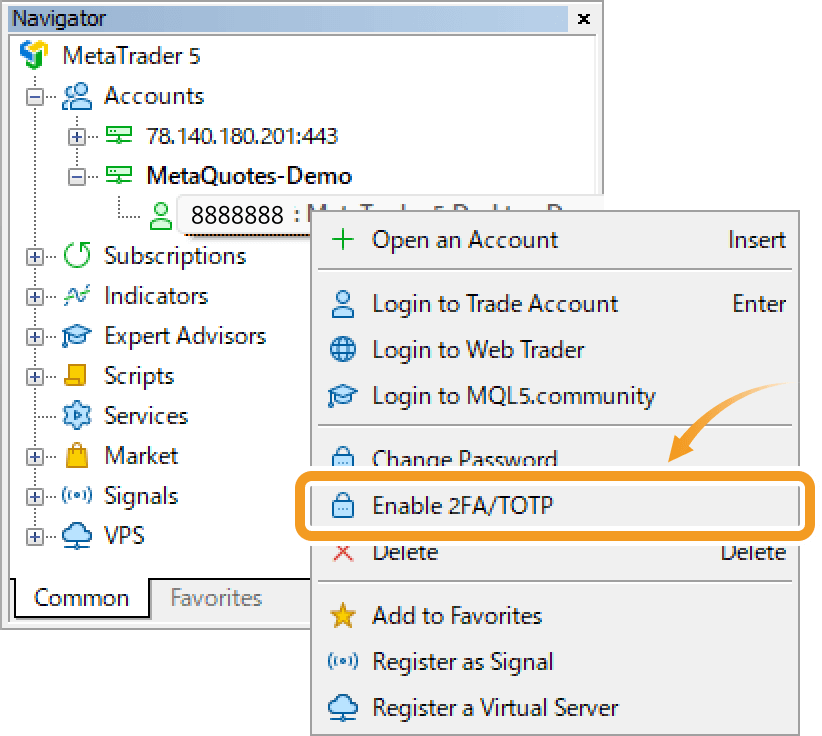Click the user icon beside Login to Trade Account
The width and height of the screenshot is (822, 736).
343,304
